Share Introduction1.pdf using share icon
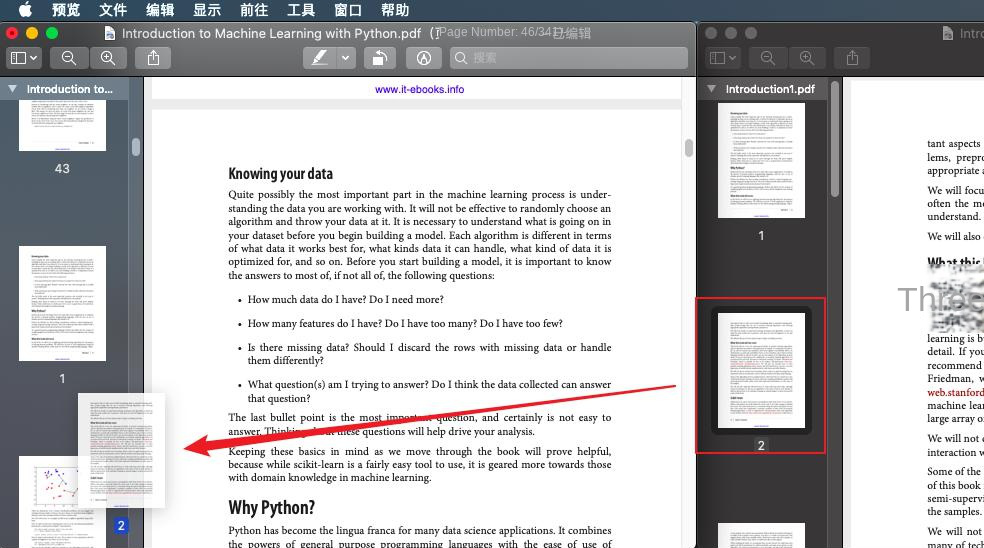The width and height of the screenshot is (984, 548). (x=852, y=58)
